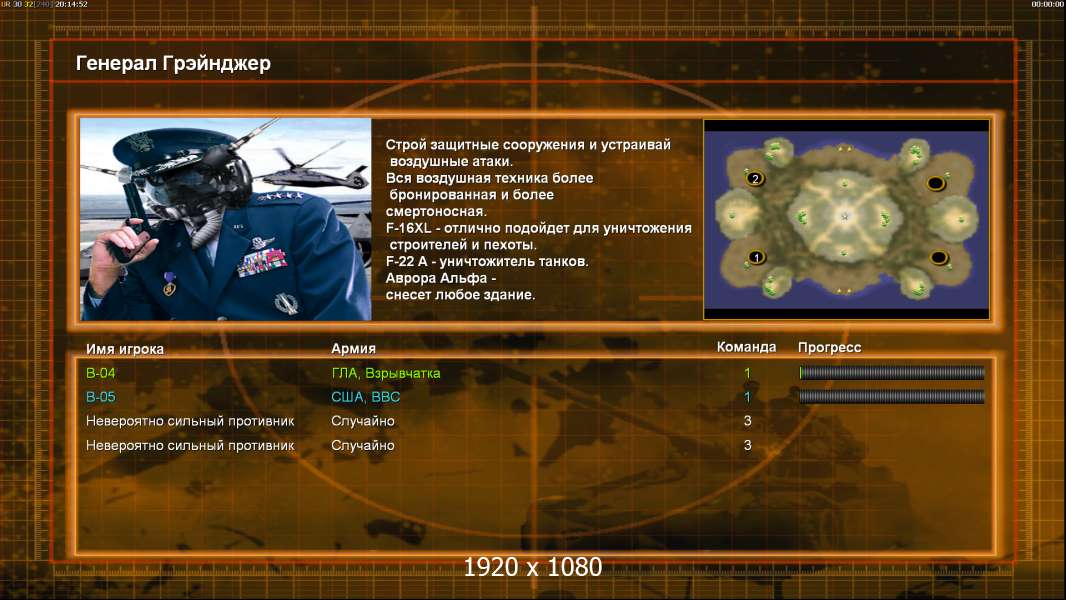Click the second 'Невероятно сильный противник' row
1066x600 pixels.
coord(190,446)
